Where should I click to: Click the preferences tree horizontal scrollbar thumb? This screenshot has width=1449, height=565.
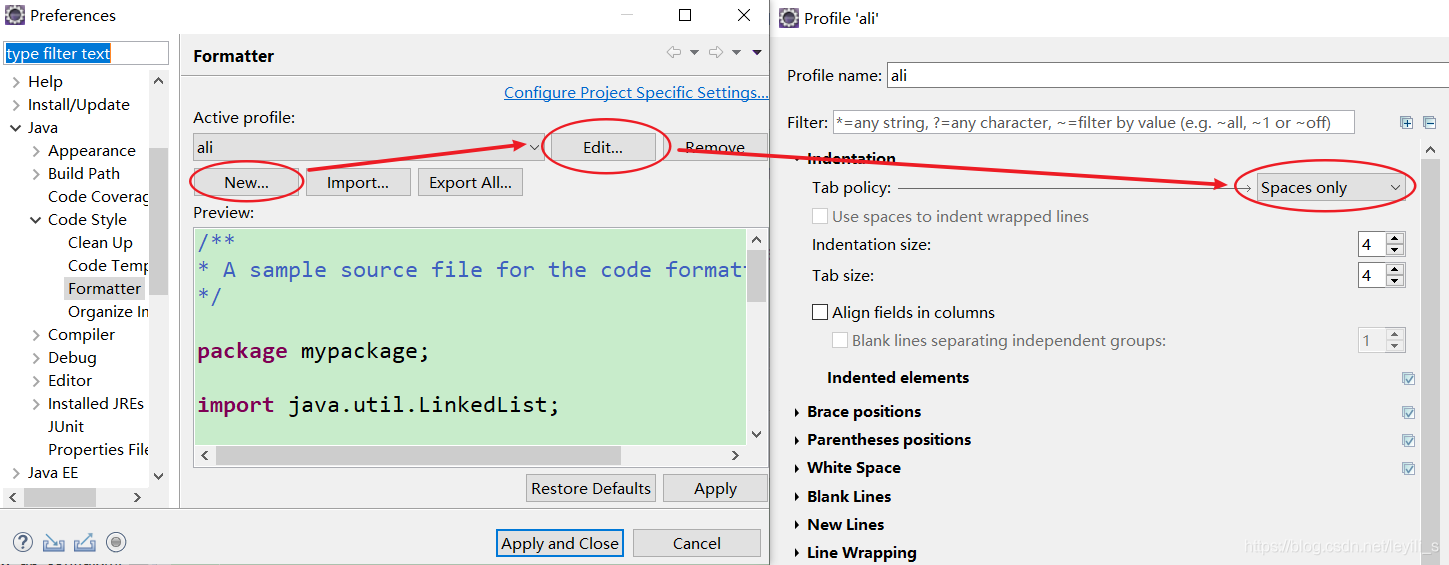(x=60, y=497)
